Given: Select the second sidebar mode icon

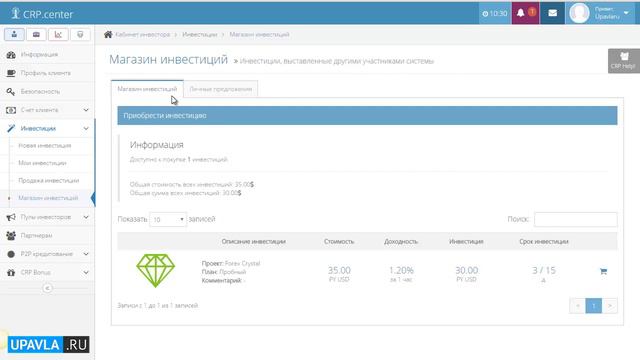Looking at the screenshot, I should [x=36, y=35].
